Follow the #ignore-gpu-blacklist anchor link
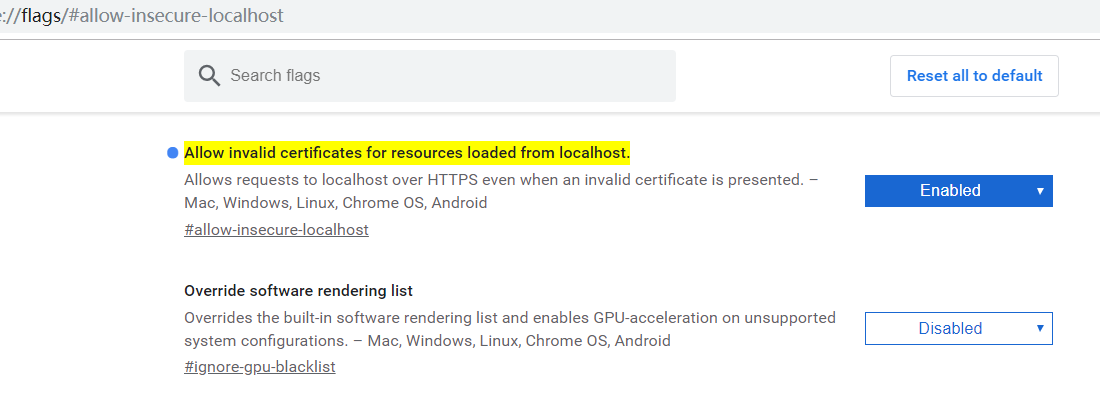The width and height of the screenshot is (1100, 400). tap(260, 367)
